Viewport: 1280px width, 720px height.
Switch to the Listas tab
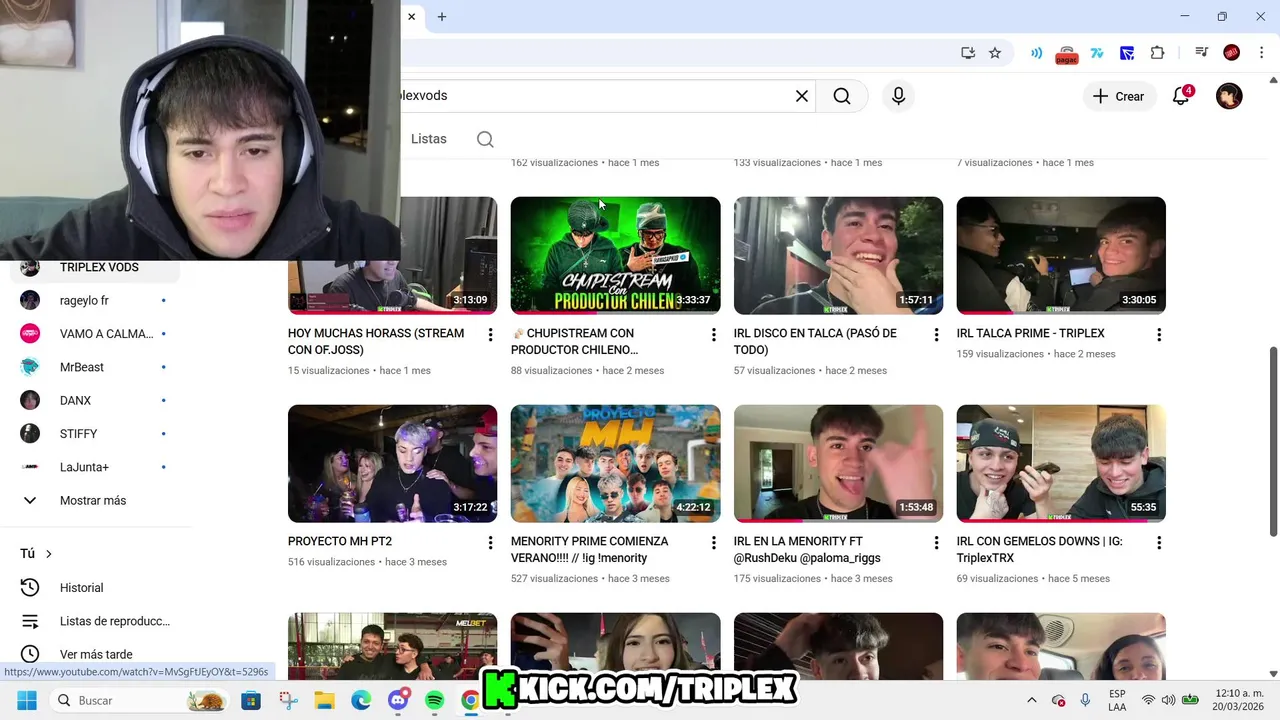coord(429,139)
